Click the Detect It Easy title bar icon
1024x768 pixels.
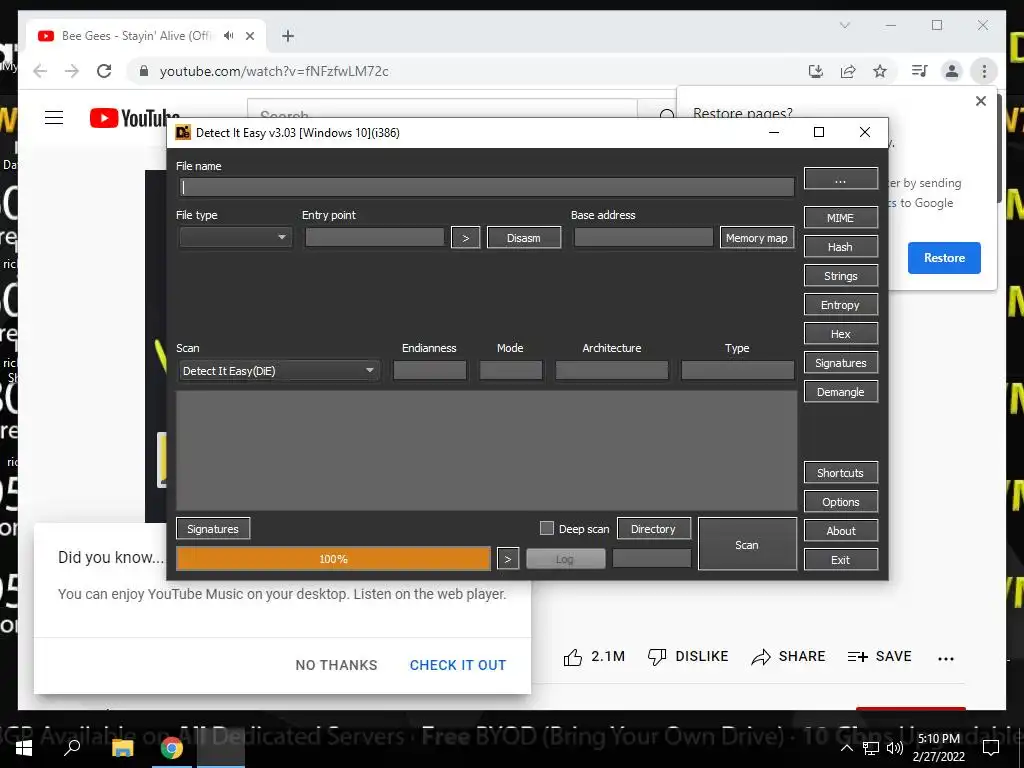[183, 133]
